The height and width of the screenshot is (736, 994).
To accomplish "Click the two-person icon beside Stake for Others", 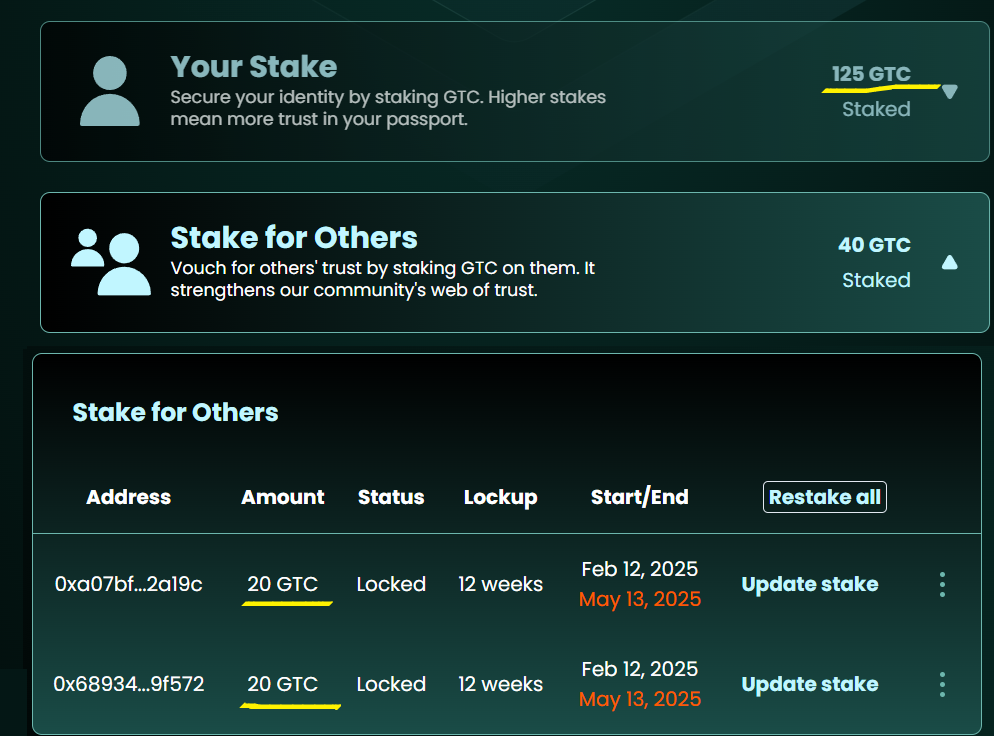I will pyautogui.click(x=111, y=262).
